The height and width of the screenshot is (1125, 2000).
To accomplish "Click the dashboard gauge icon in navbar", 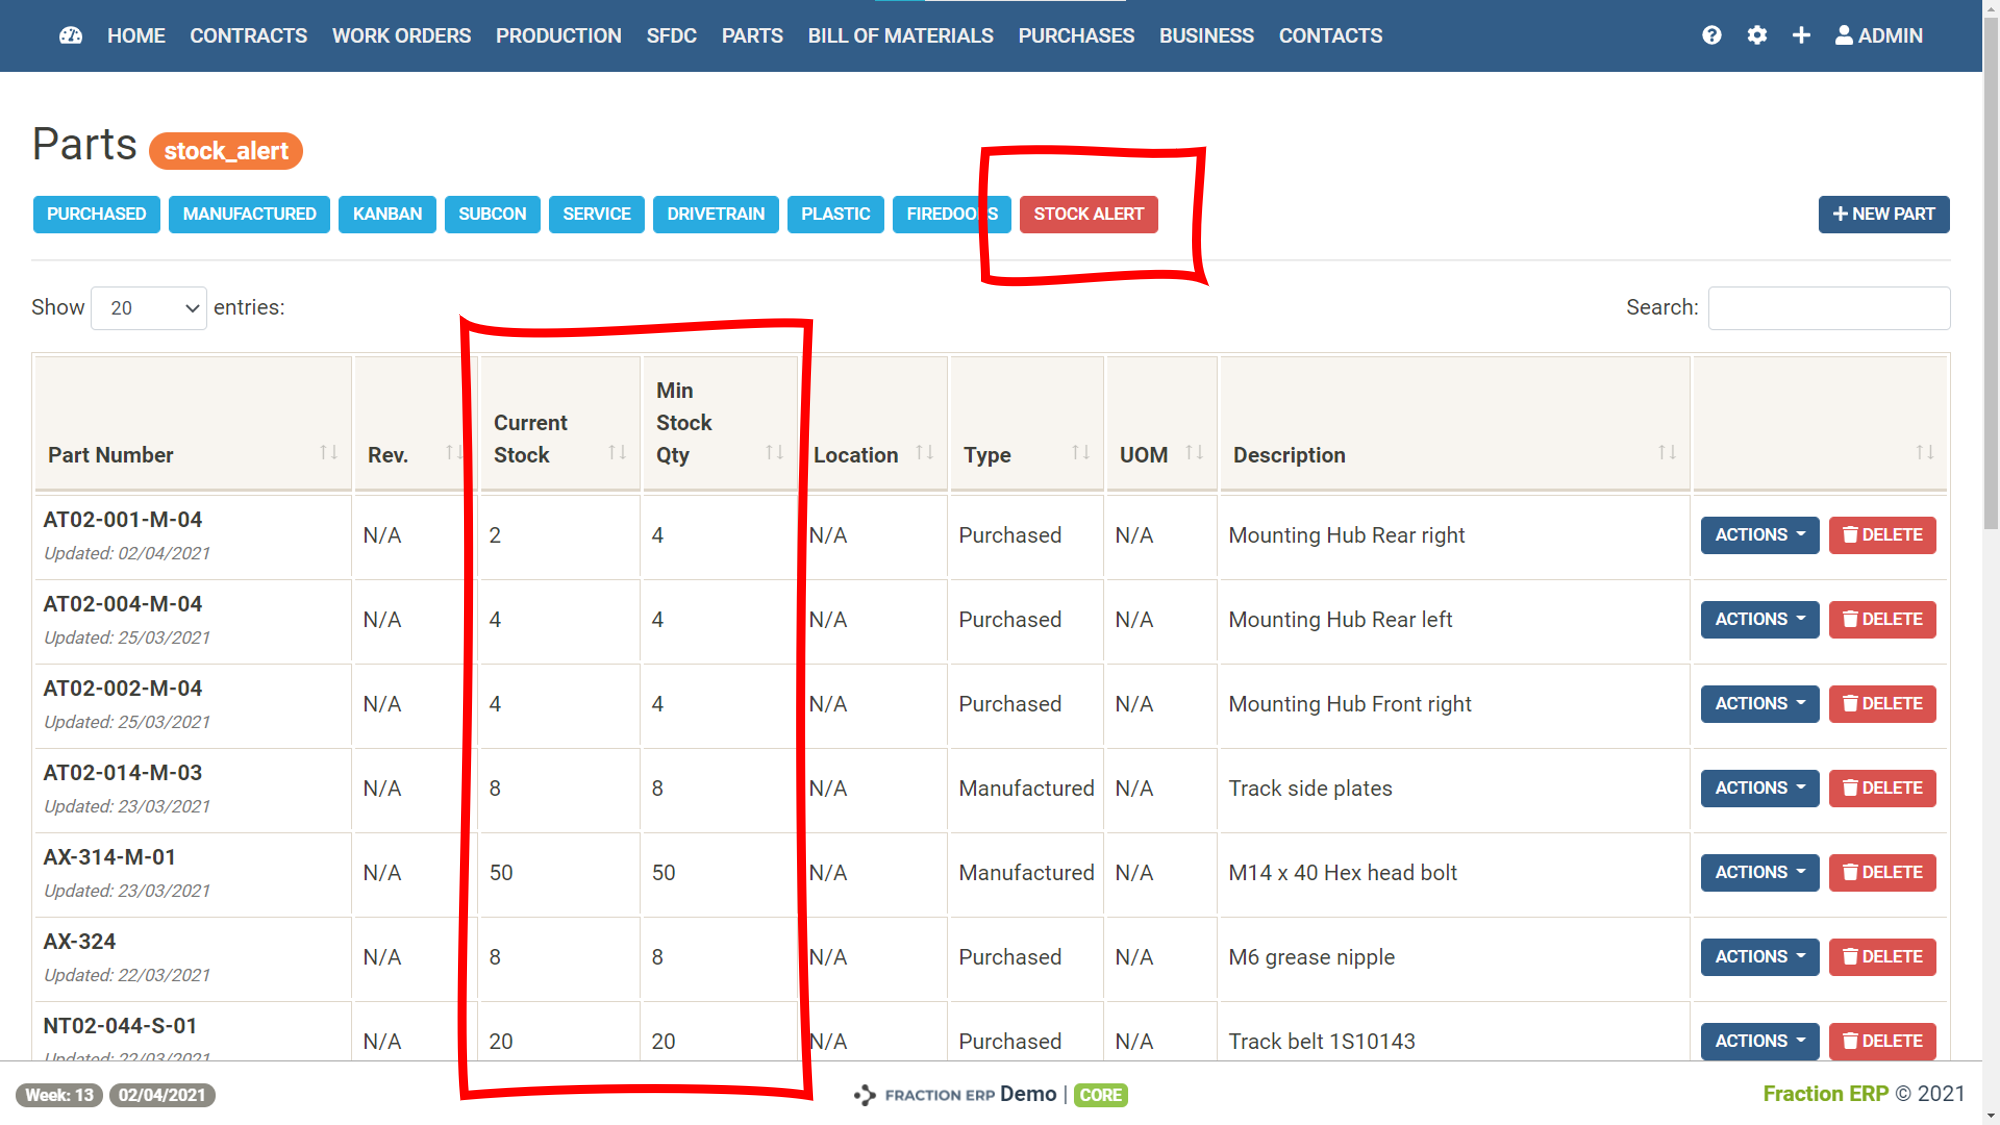I will click(x=70, y=36).
